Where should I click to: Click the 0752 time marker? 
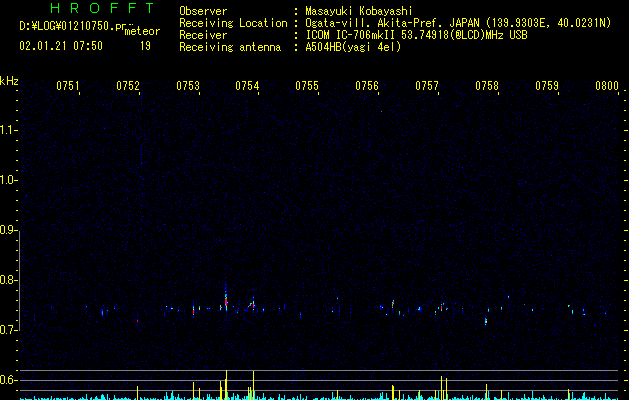point(128,86)
